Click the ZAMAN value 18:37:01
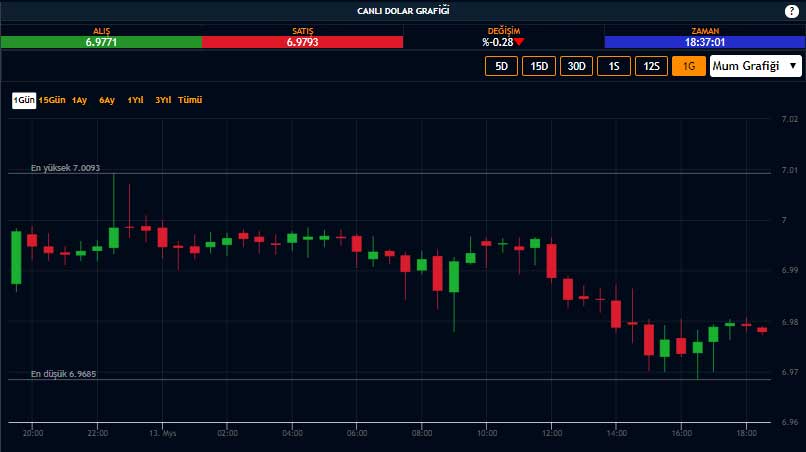 (705, 42)
